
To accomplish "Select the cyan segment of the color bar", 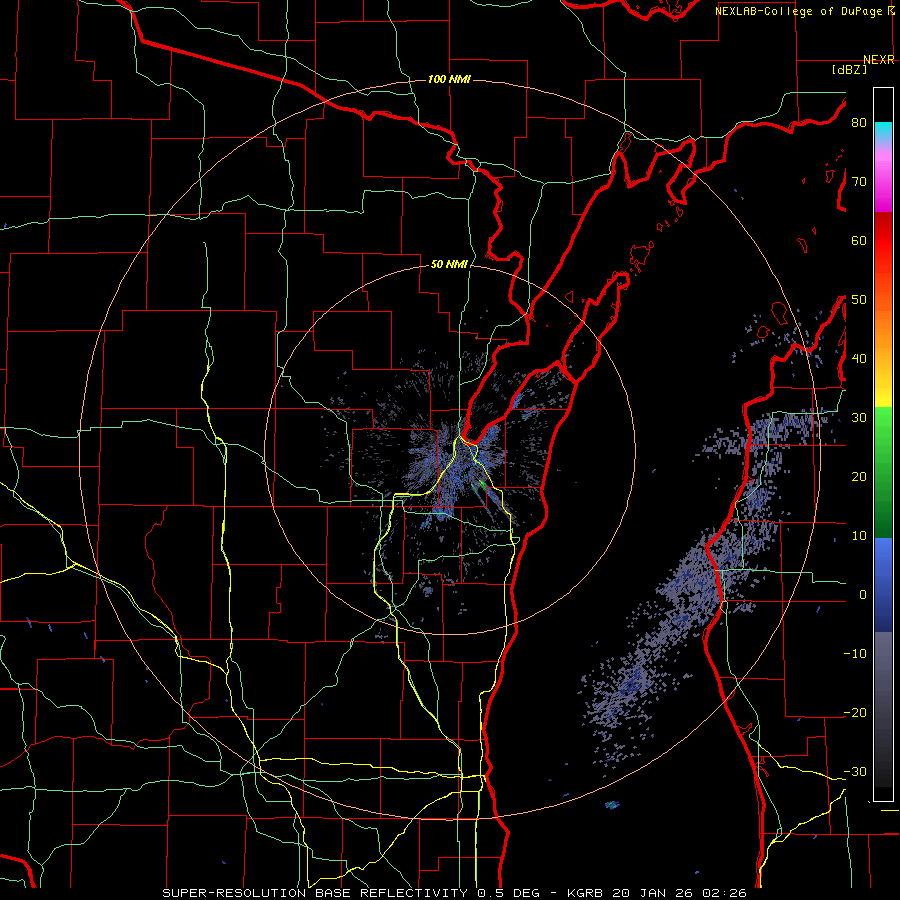I will (x=883, y=131).
